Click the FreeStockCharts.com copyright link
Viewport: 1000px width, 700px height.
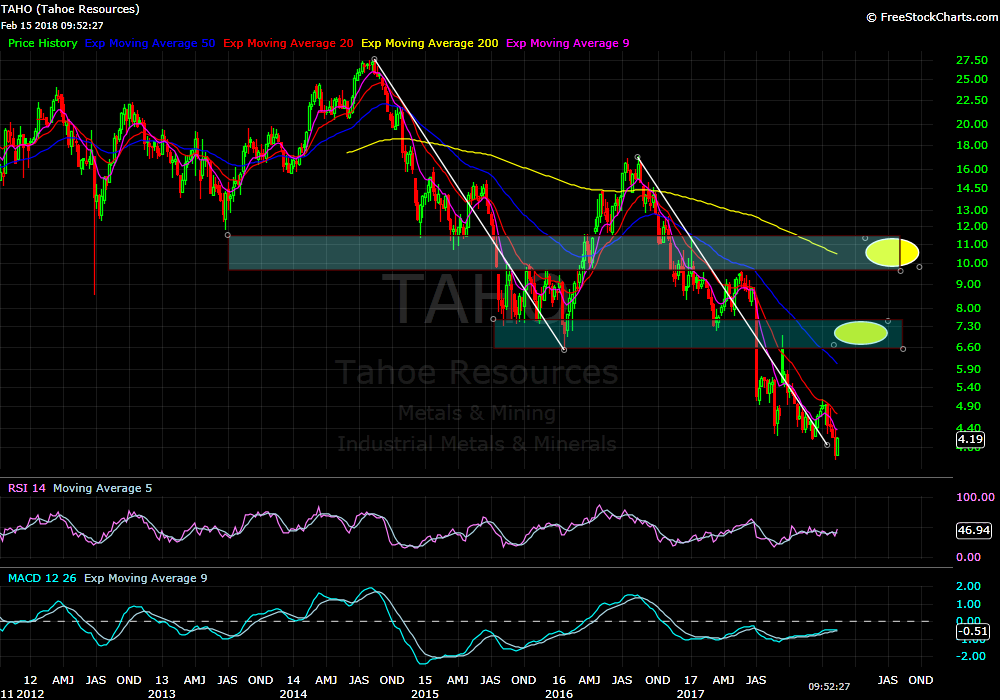pos(929,17)
